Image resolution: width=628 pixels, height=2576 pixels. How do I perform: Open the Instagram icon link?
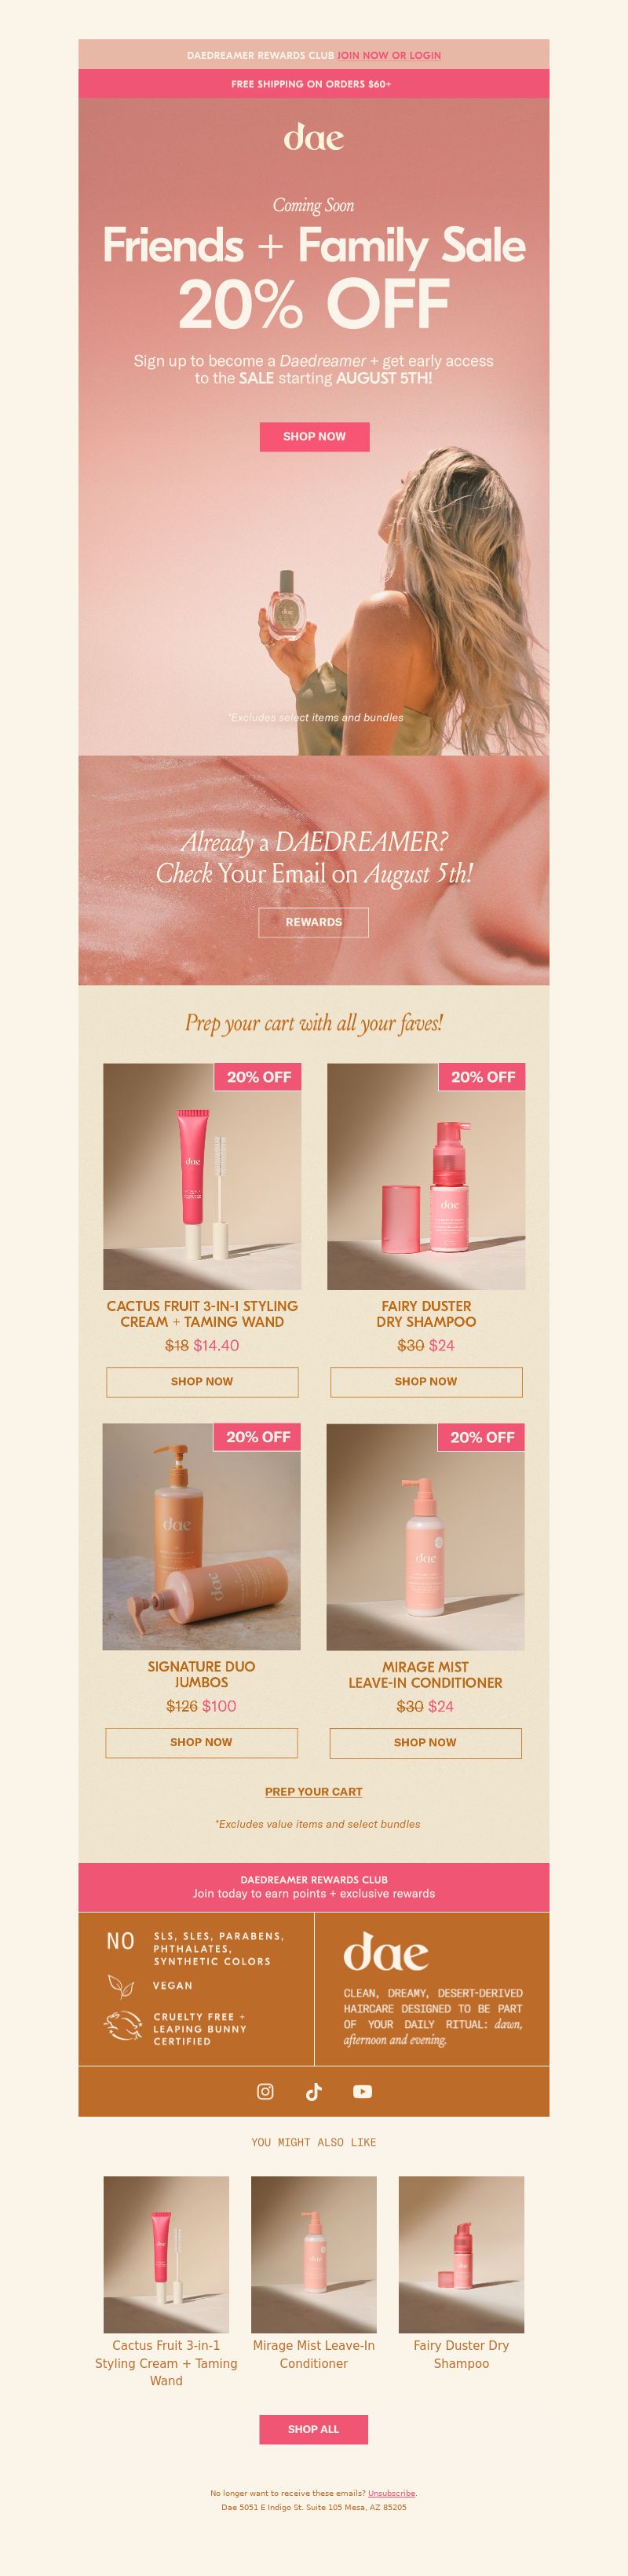point(265,2091)
